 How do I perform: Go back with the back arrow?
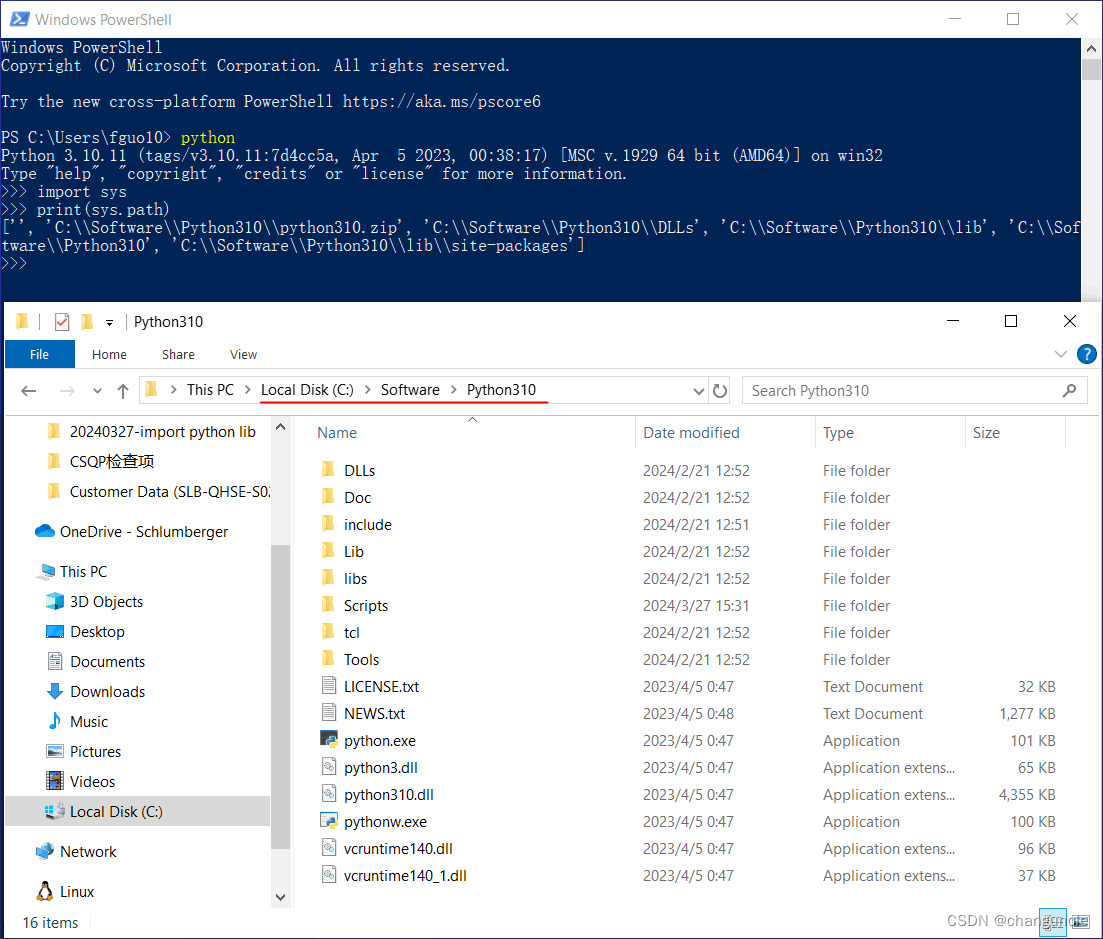tap(29, 390)
